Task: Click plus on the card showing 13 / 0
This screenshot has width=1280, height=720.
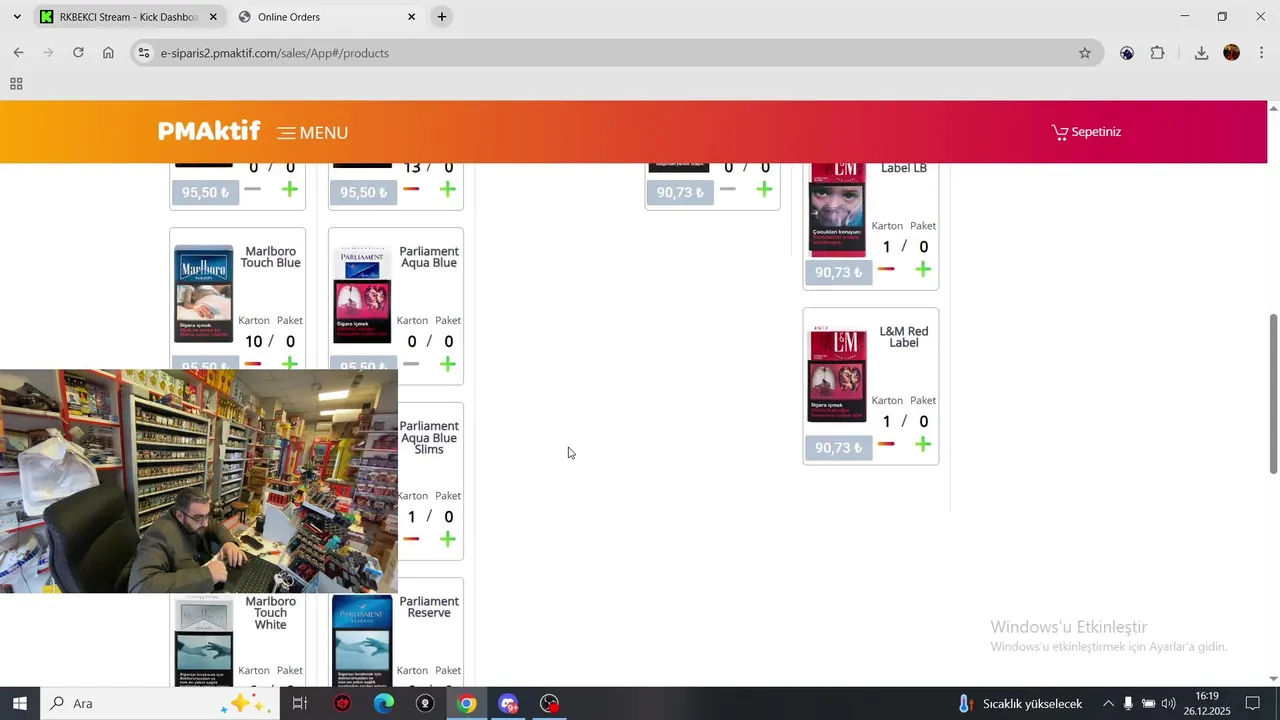Action: point(448,189)
